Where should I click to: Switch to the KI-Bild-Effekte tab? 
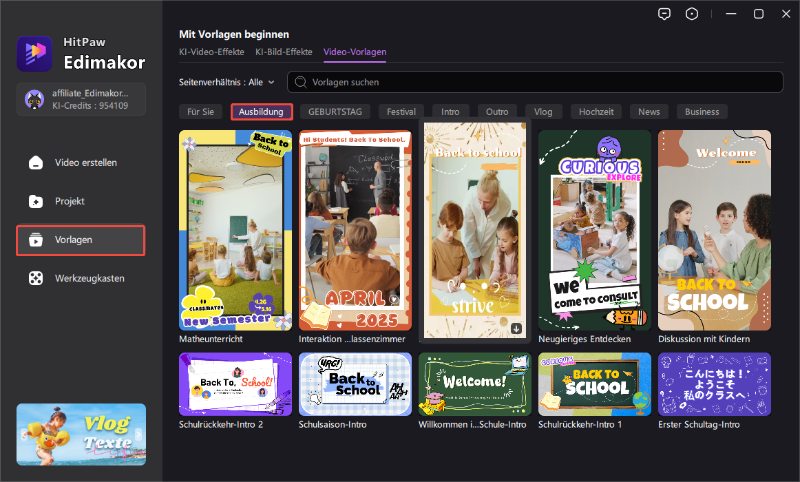(x=284, y=51)
